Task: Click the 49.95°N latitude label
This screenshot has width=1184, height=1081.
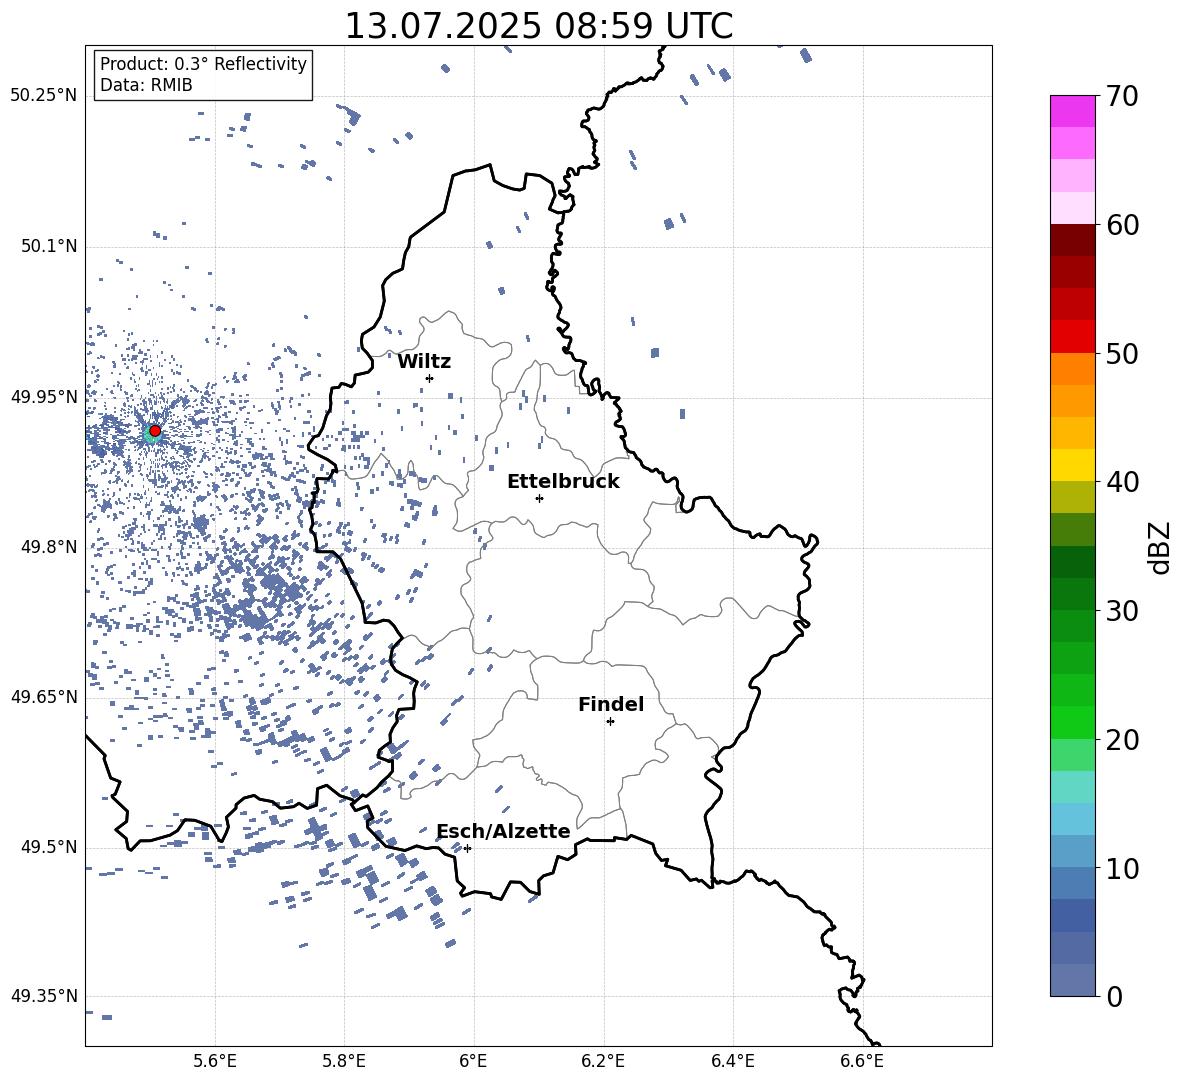Action: [44, 397]
